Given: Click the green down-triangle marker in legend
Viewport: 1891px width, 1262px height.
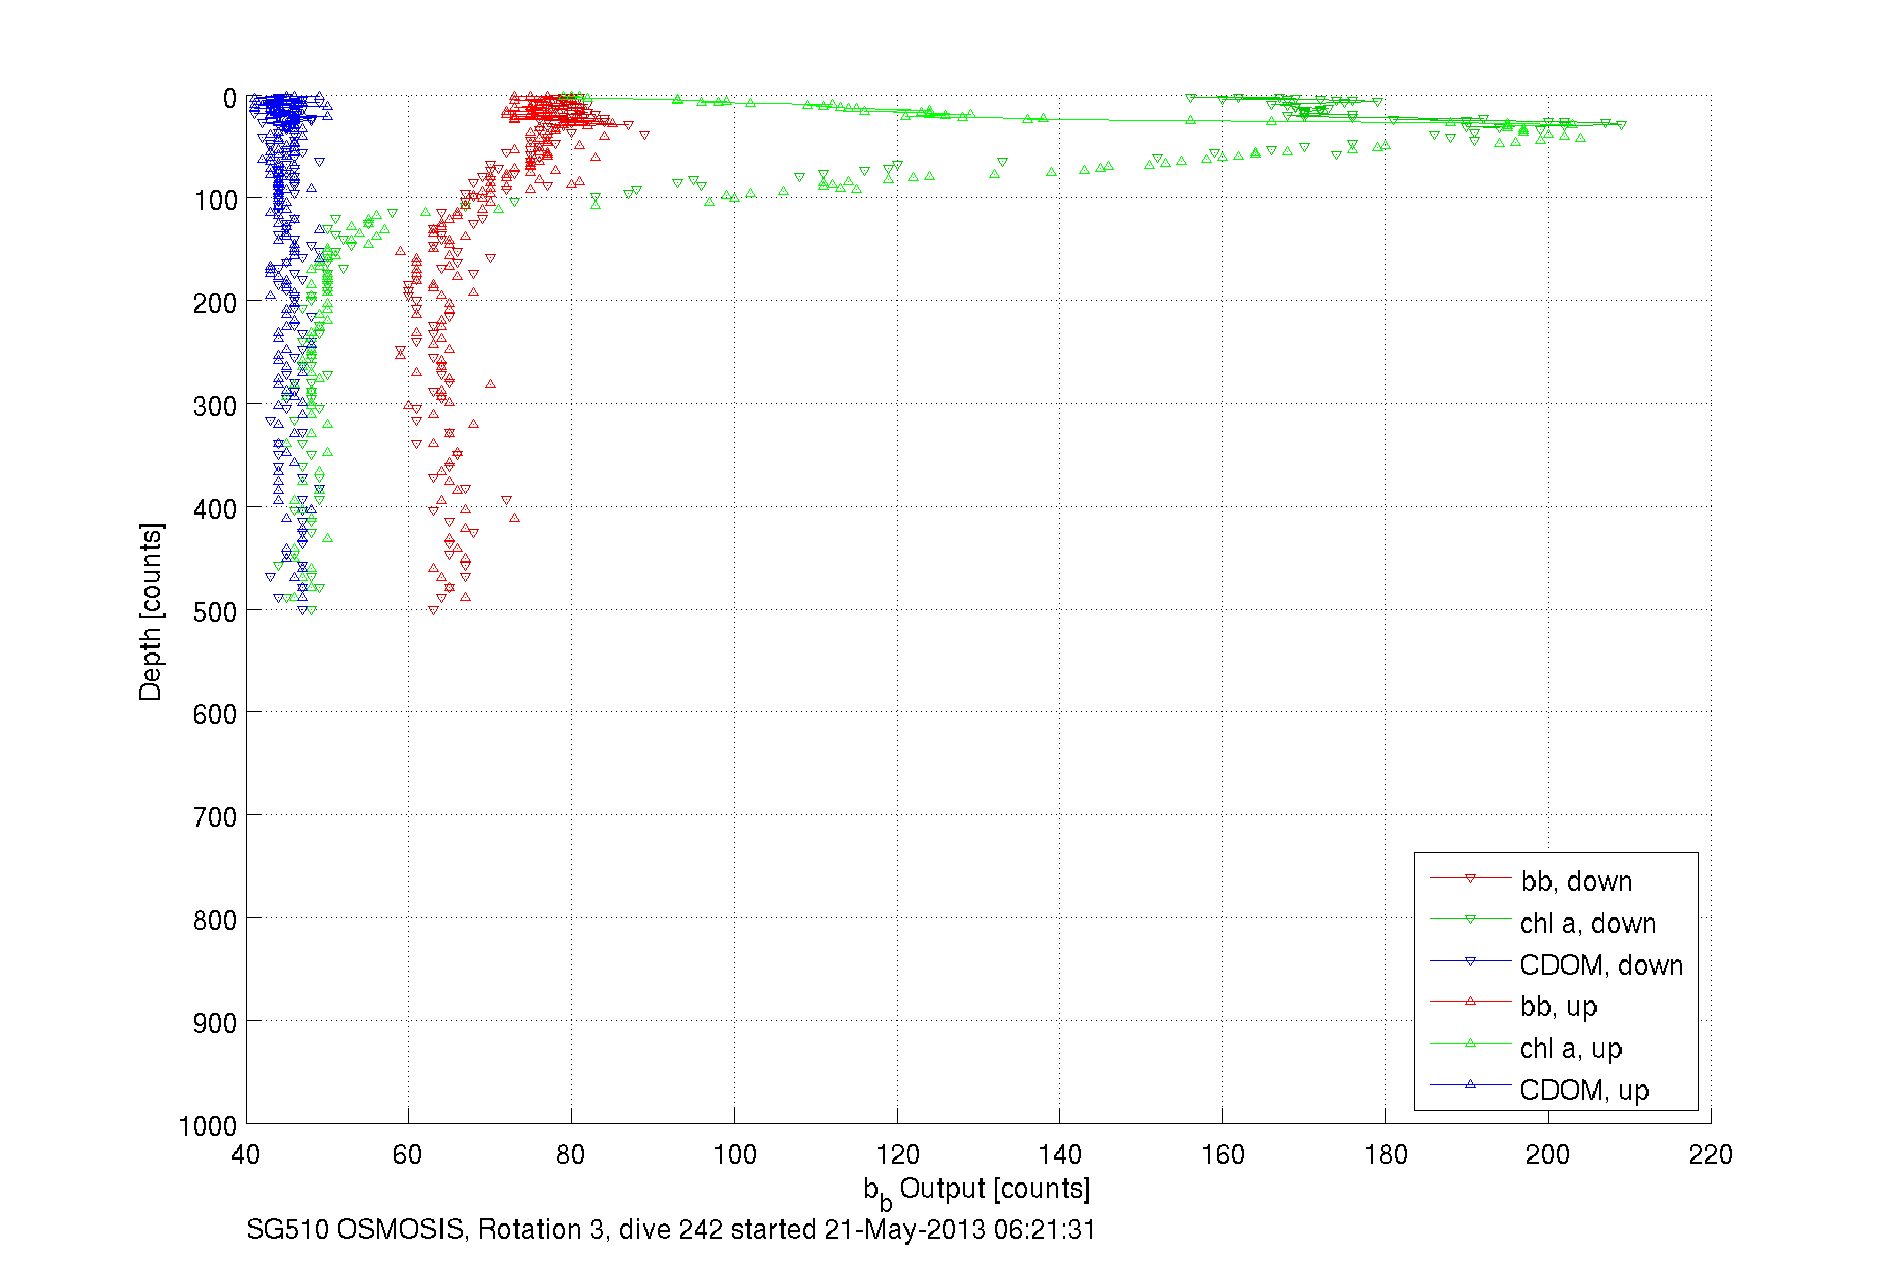Looking at the screenshot, I should (x=1470, y=919).
